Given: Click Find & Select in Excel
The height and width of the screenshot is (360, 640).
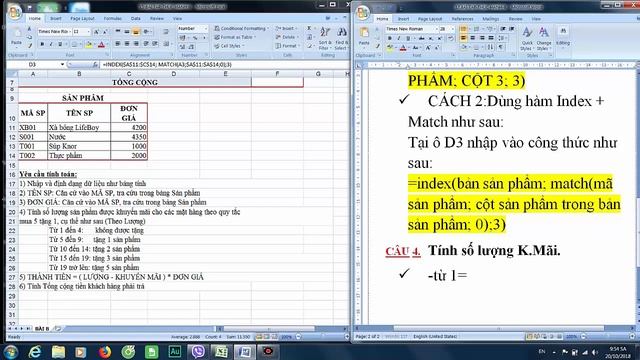Looking at the screenshot, I should pyautogui.click(x=341, y=38).
